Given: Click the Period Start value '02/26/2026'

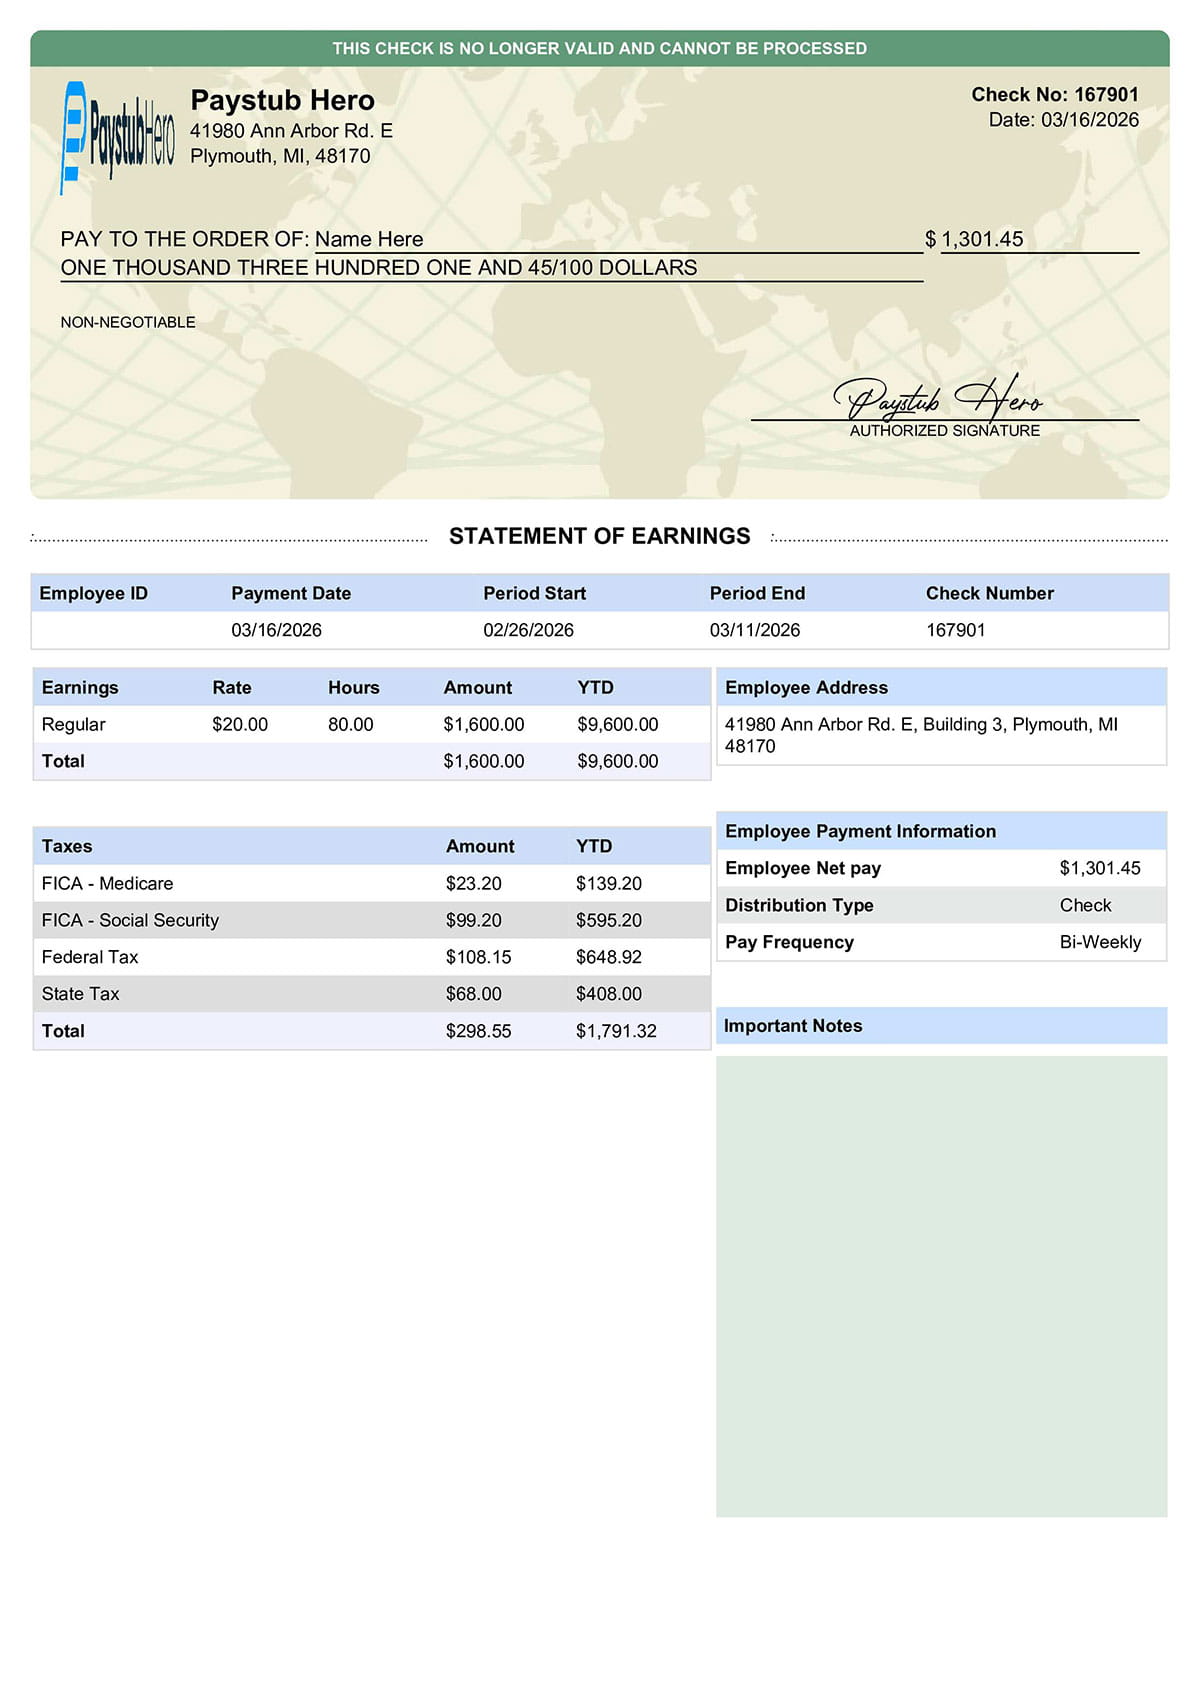Looking at the screenshot, I should (x=529, y=630).
